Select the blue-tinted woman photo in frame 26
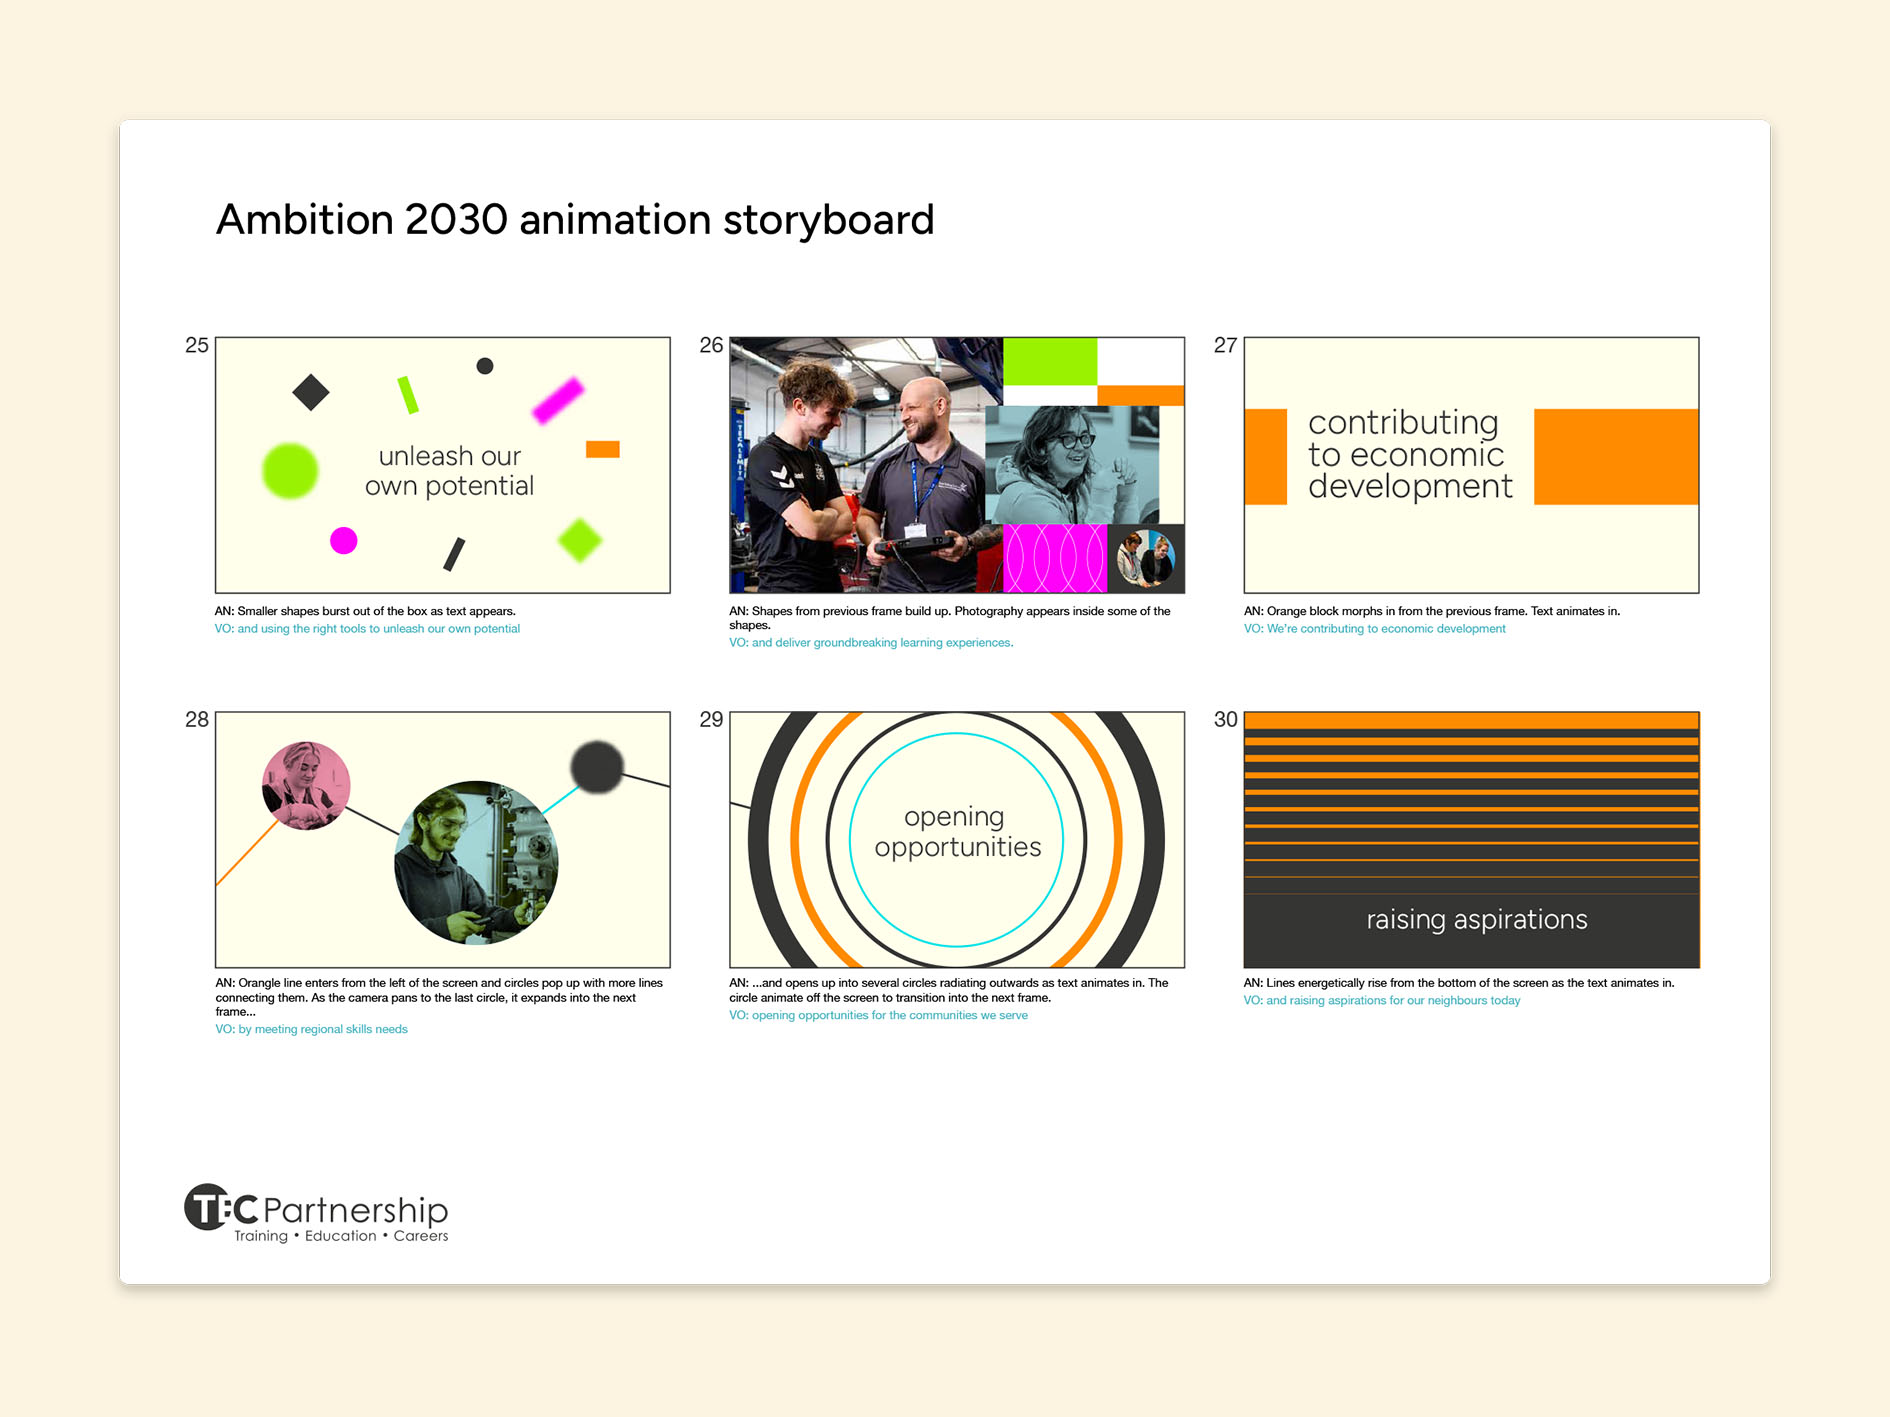The height and width of the screenshot is (1417, 1890). [x=1070, y=465]
